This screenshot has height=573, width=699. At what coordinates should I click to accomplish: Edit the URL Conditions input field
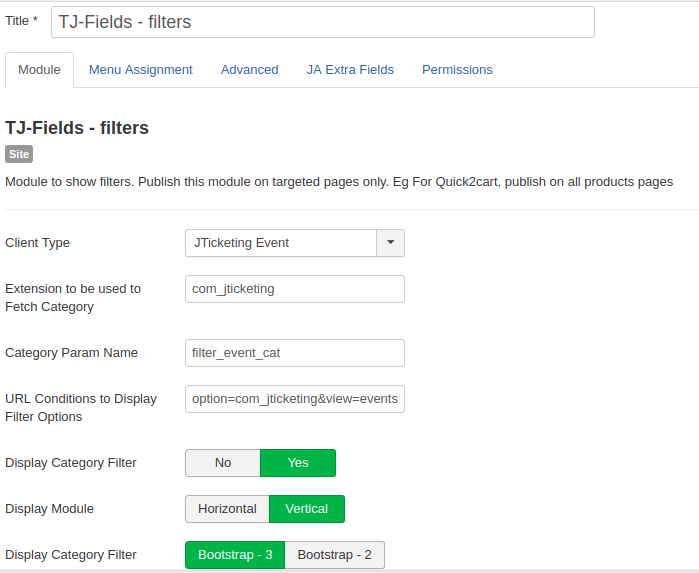pyautogui.click(x=294, y=399)
